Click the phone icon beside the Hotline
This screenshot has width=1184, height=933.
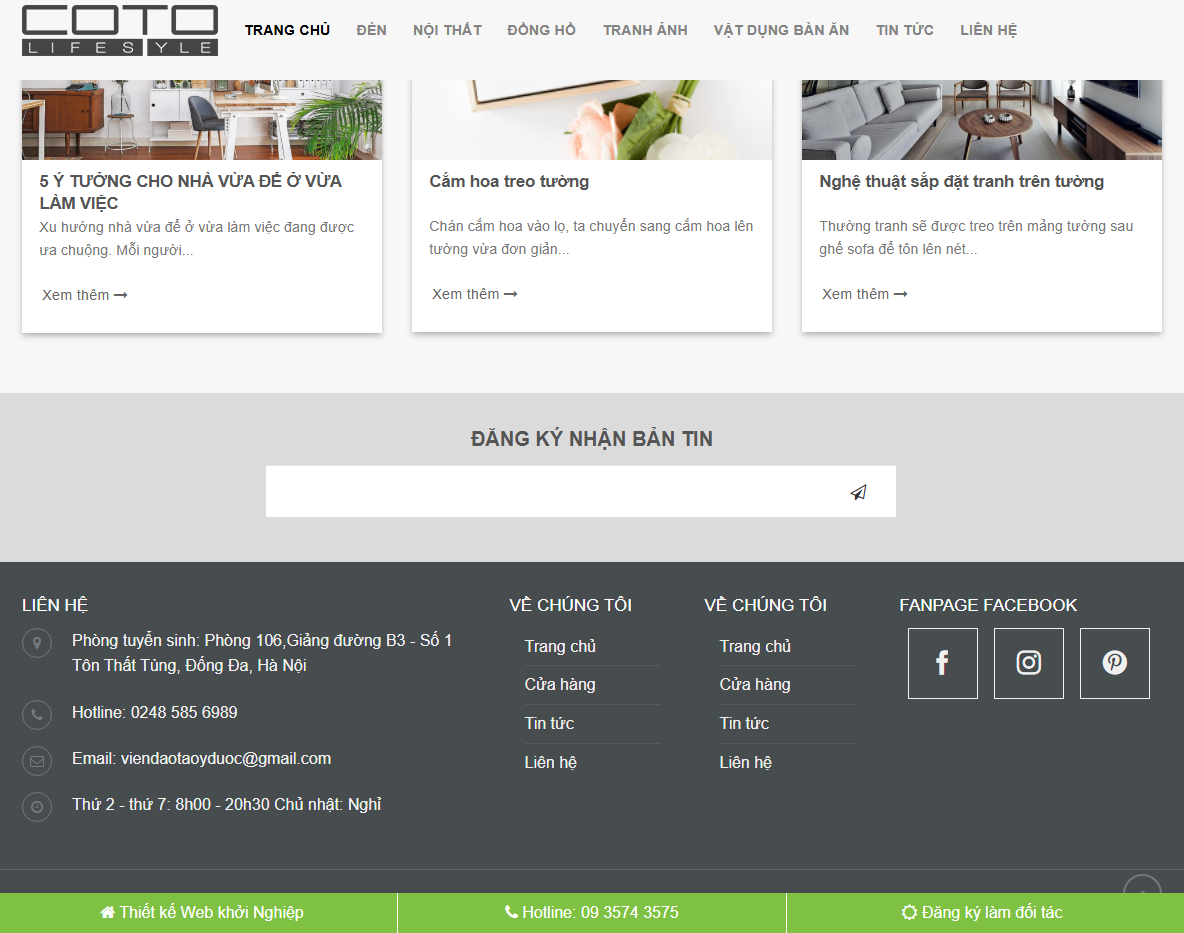click(37, 714)
